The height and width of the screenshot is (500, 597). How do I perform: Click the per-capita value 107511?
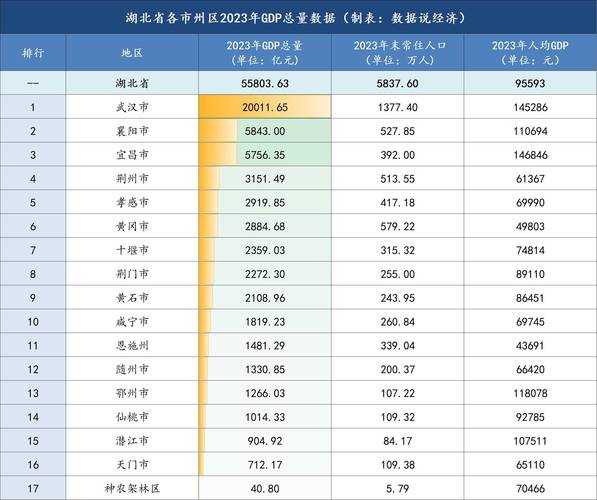pyautogui.click(x=530, y=441)
